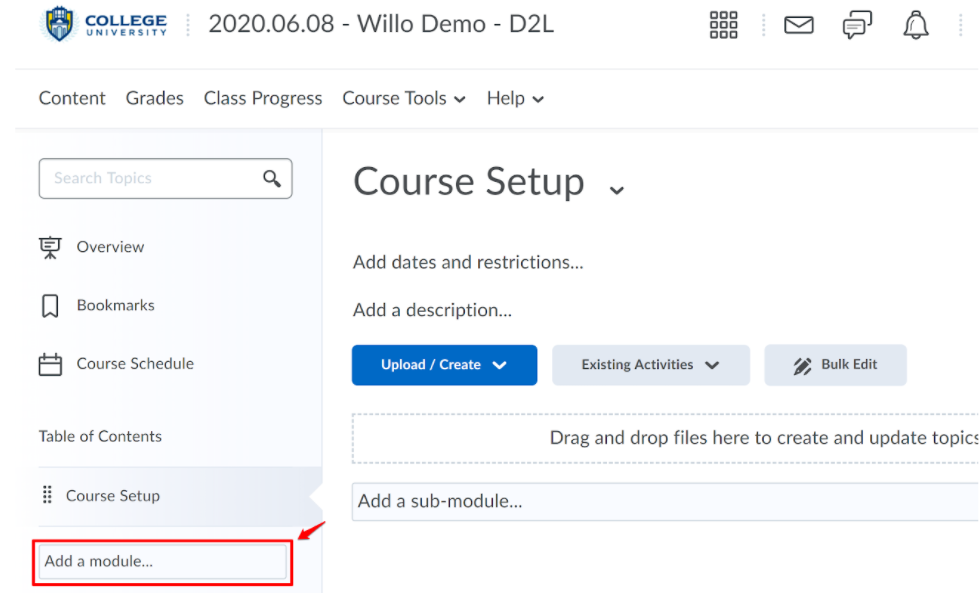Click the Bookmarks ribbon icon
Screen dimensions: 979x593
50,306
